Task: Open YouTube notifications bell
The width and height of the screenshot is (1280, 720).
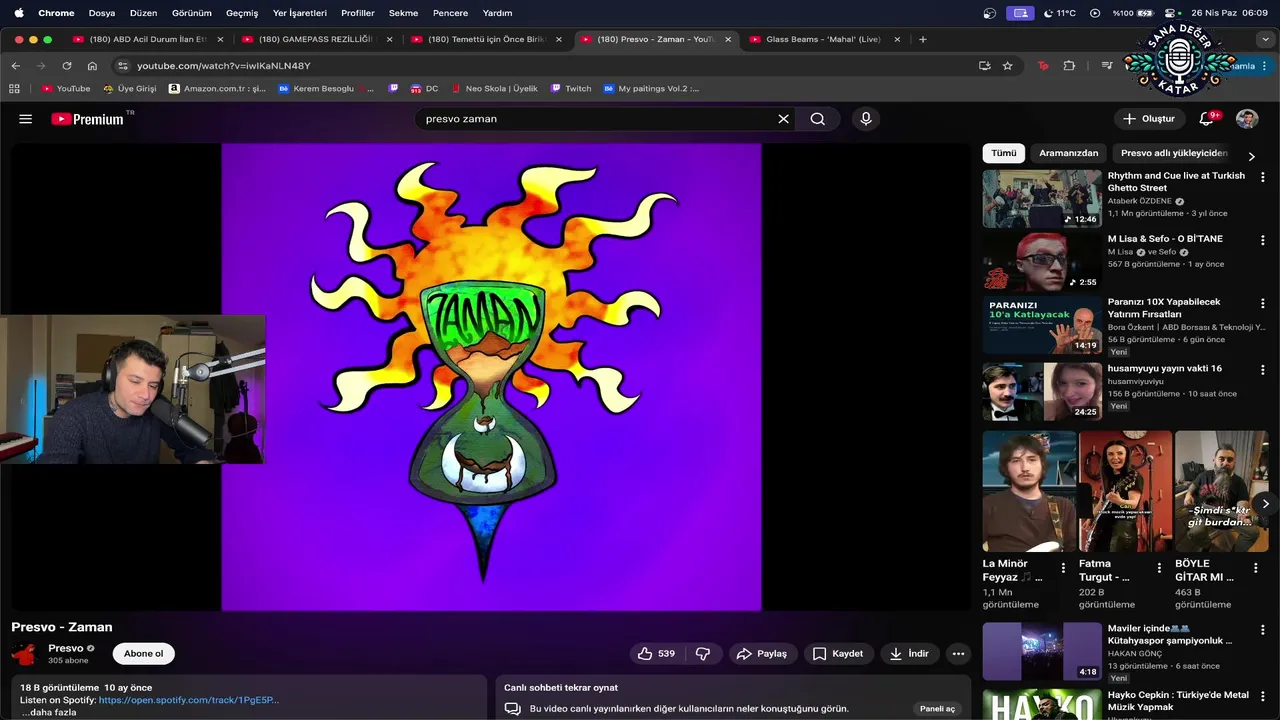Action: (1207, 119)
